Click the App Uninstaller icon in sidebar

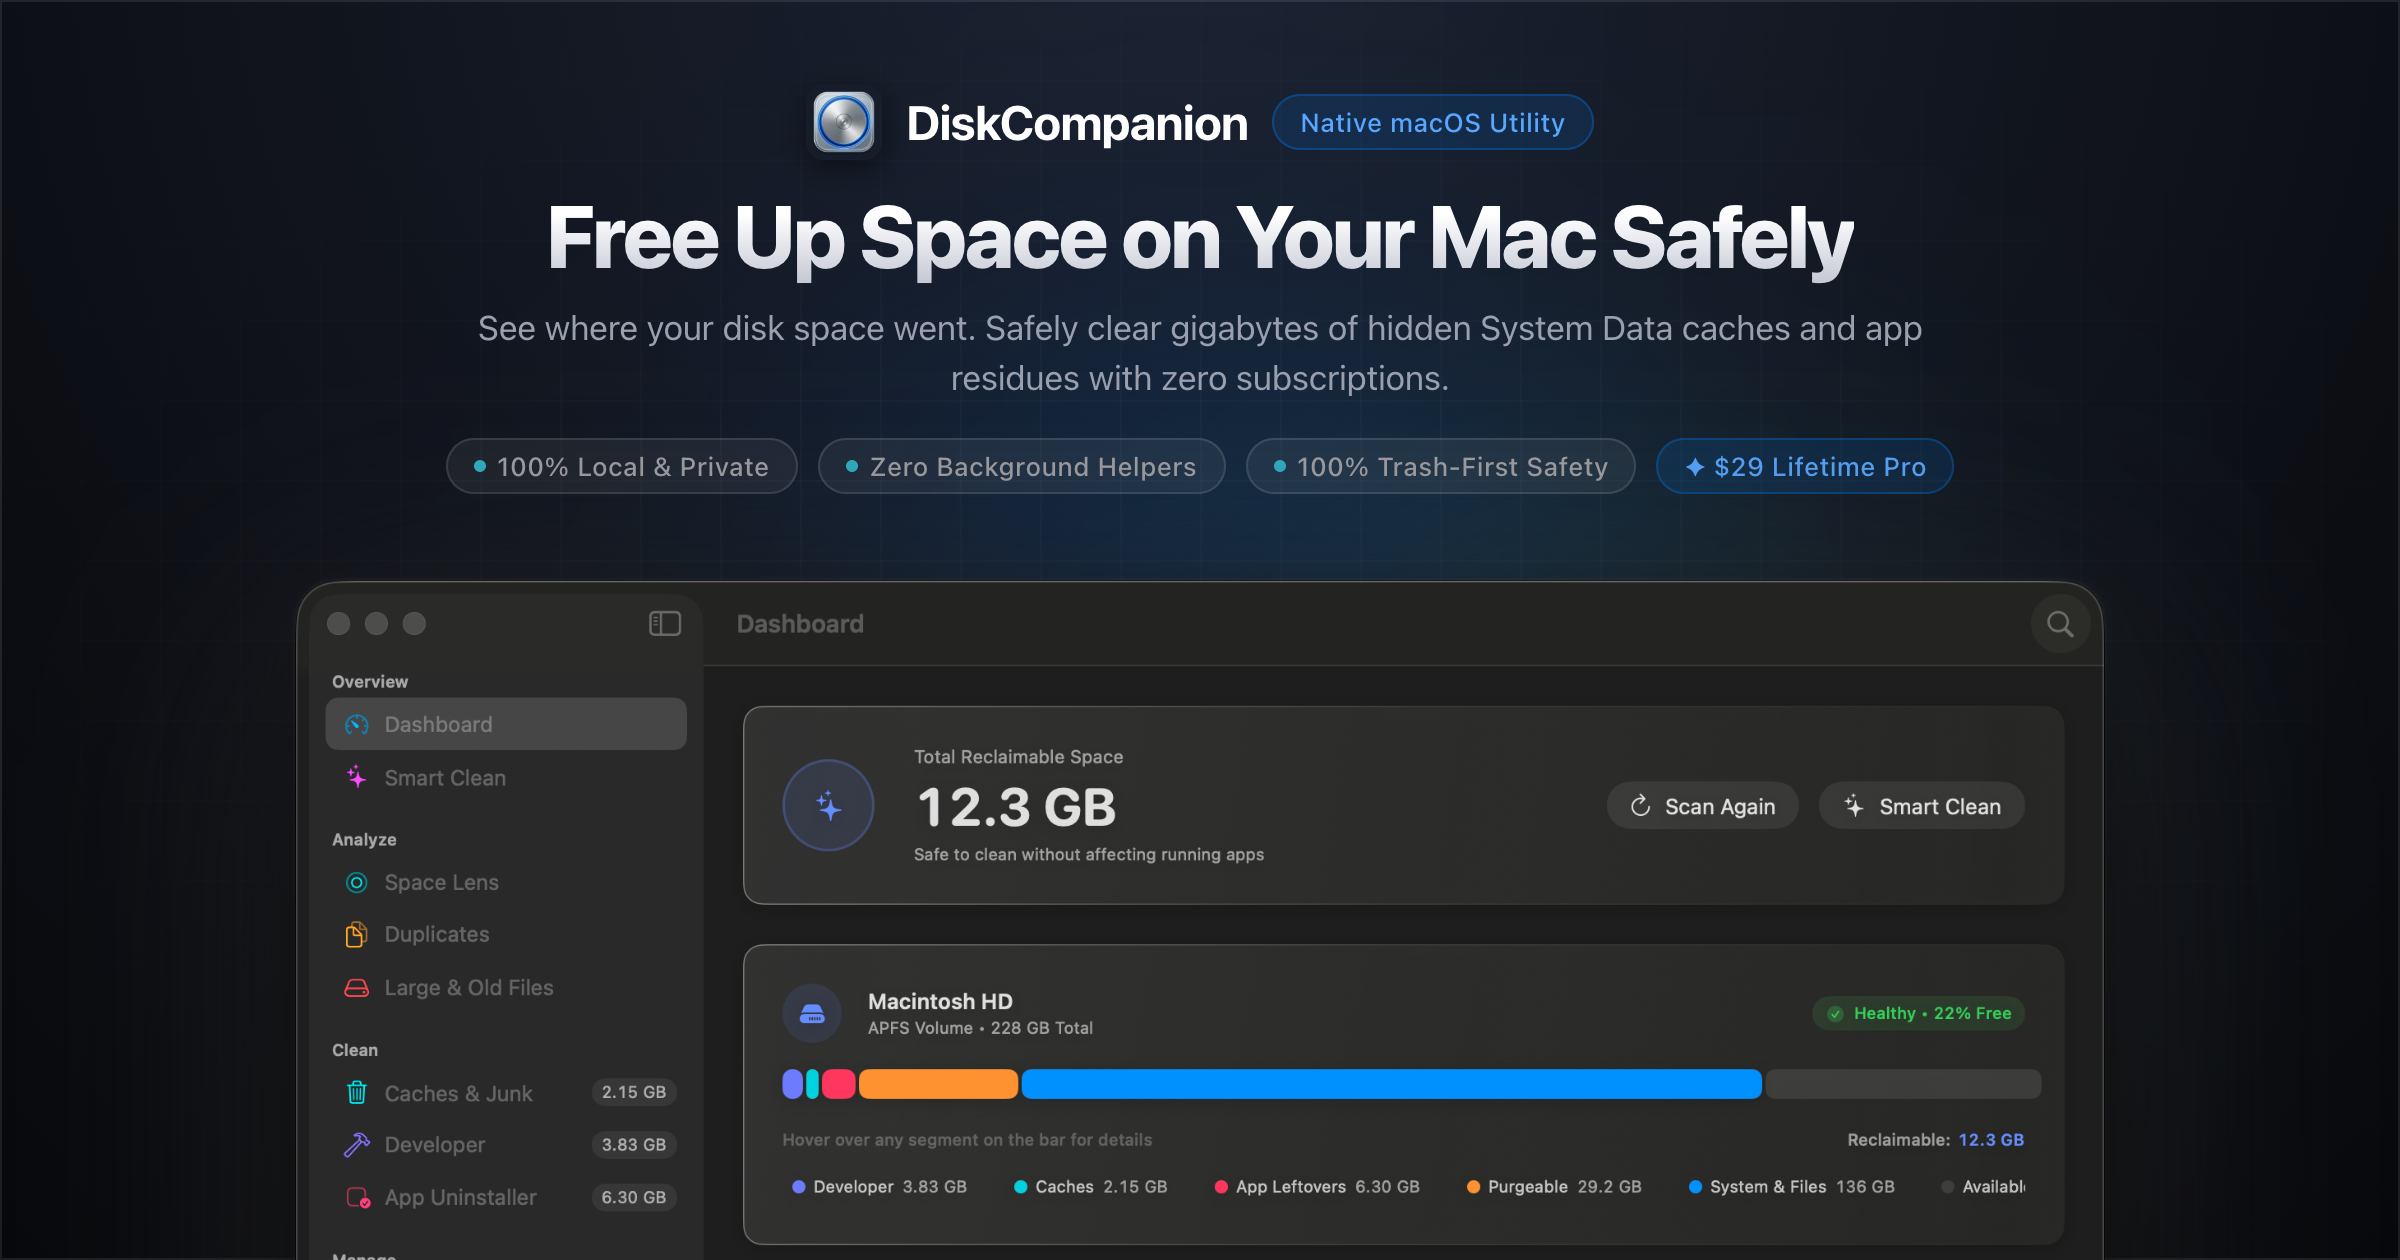(358, 1197)
